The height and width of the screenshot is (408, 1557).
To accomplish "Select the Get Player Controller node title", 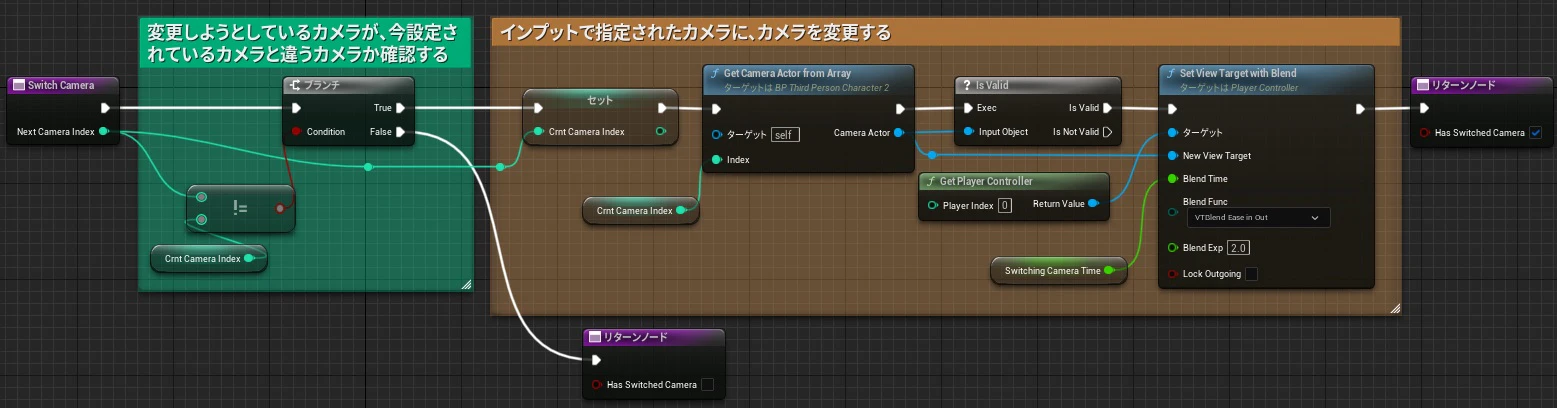I will 986,181.
